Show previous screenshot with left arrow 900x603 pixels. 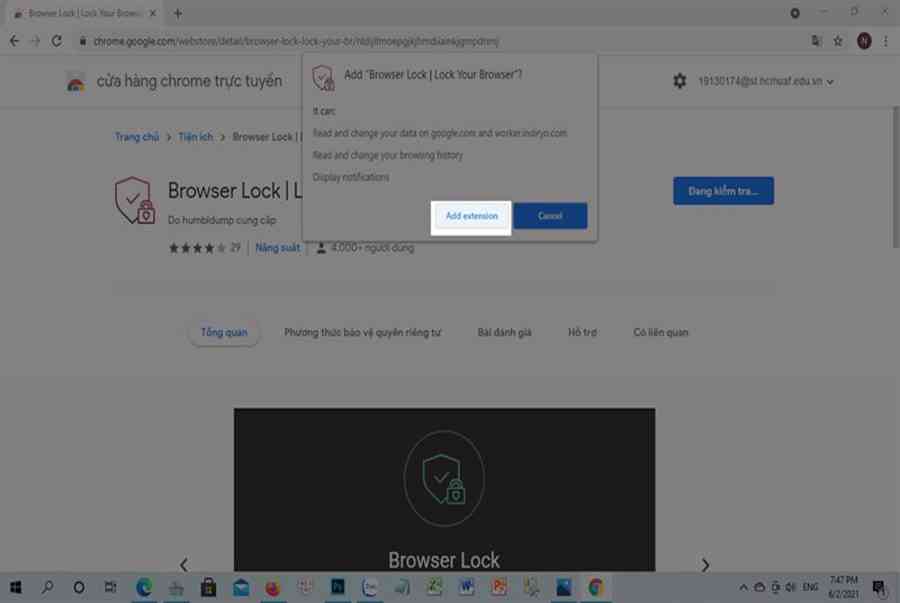pos(184,565)
